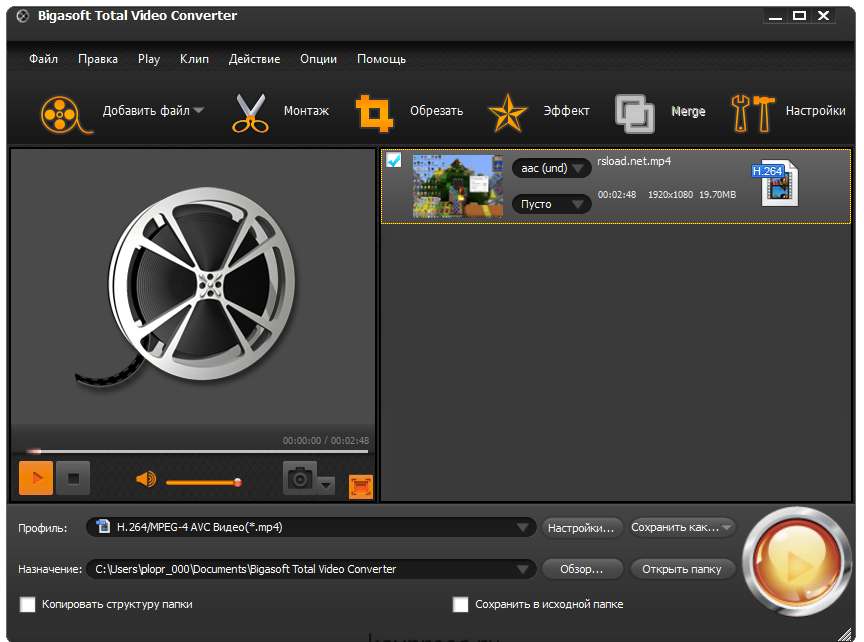
Task: Click the window resize grip corner
Action: (x=845, y=634)
